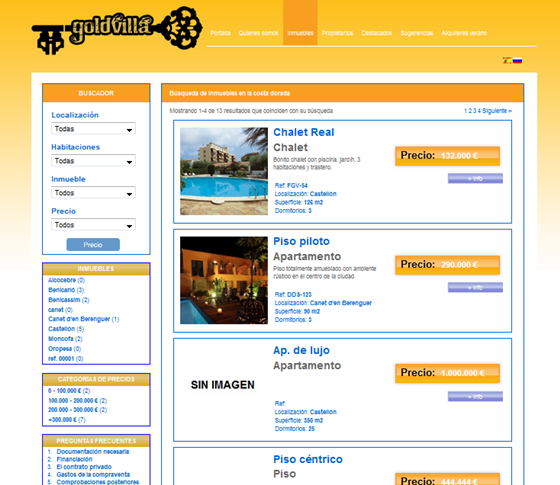Viewport: 560px width, 485px height.
Task: Open FAQ Documentación necesaria
Action: pyautogui.click(x=93, y=451)
